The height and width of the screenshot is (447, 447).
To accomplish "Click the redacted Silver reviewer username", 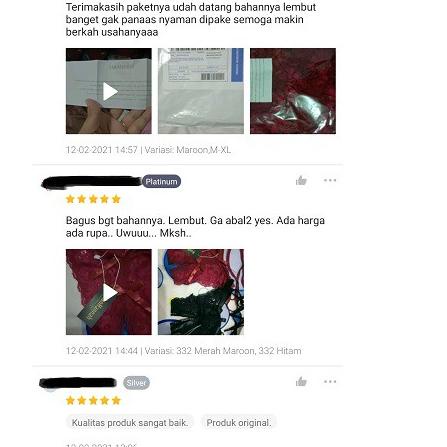I will [x=78, y=383].
